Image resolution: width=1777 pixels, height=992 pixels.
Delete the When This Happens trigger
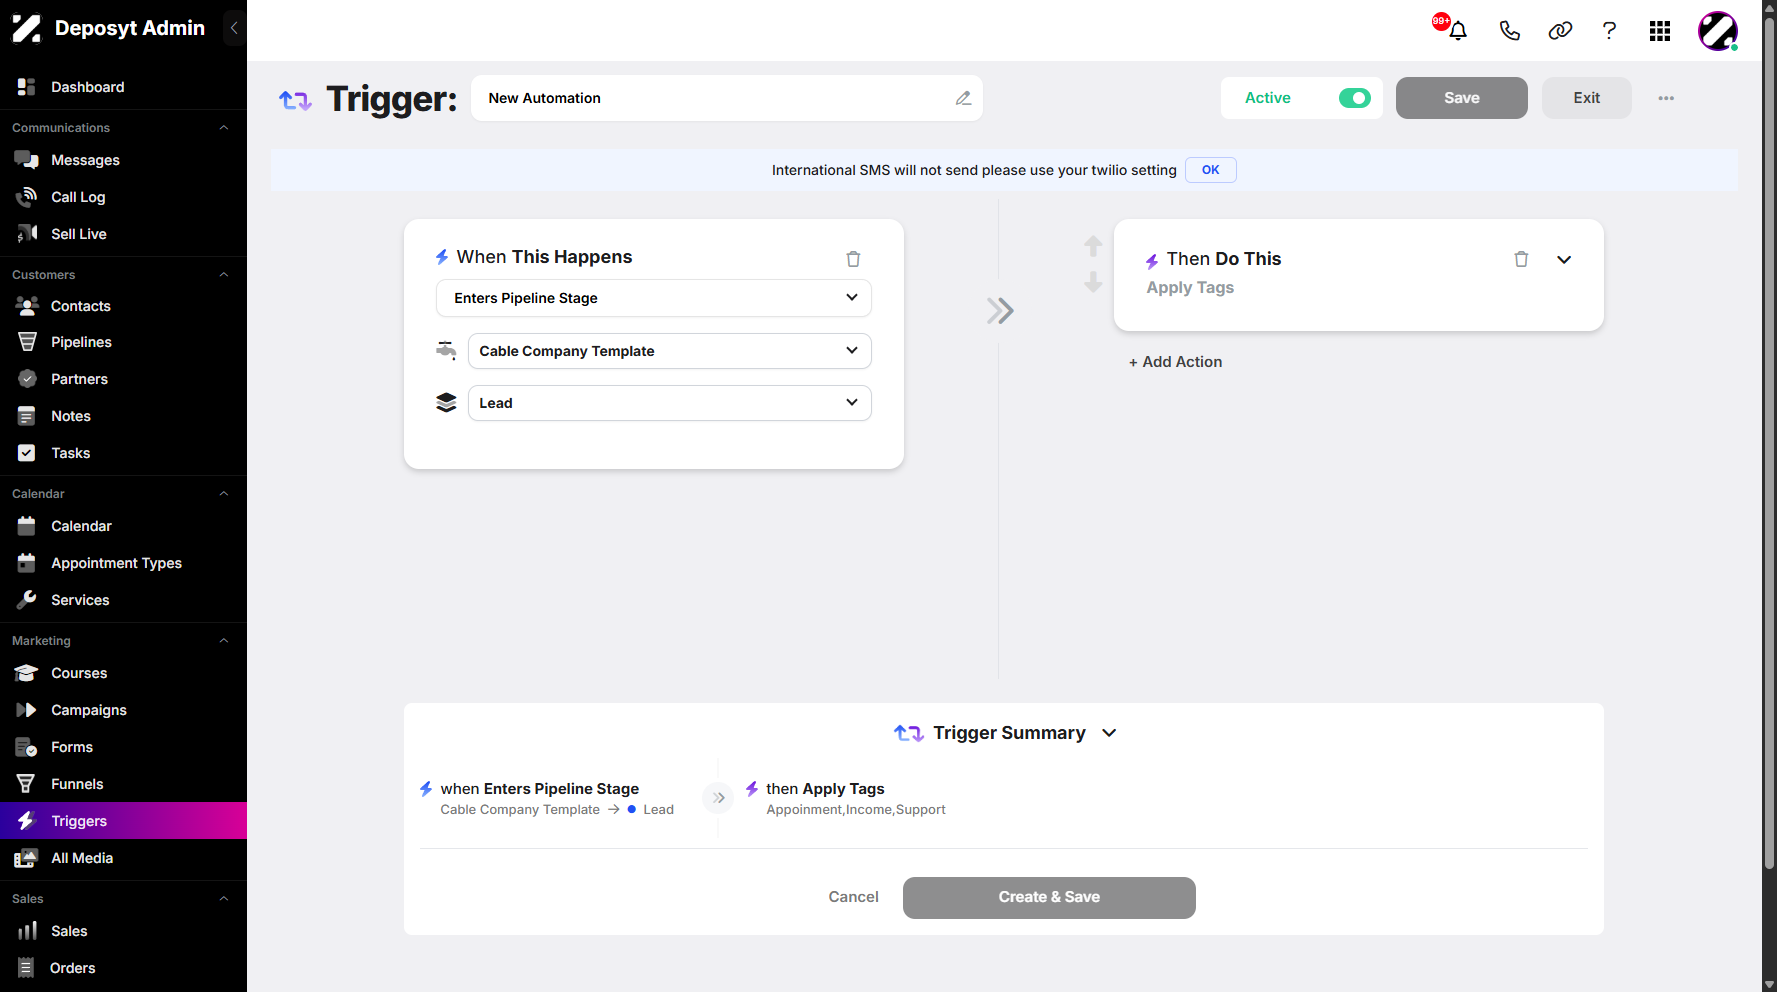point(853,259)
